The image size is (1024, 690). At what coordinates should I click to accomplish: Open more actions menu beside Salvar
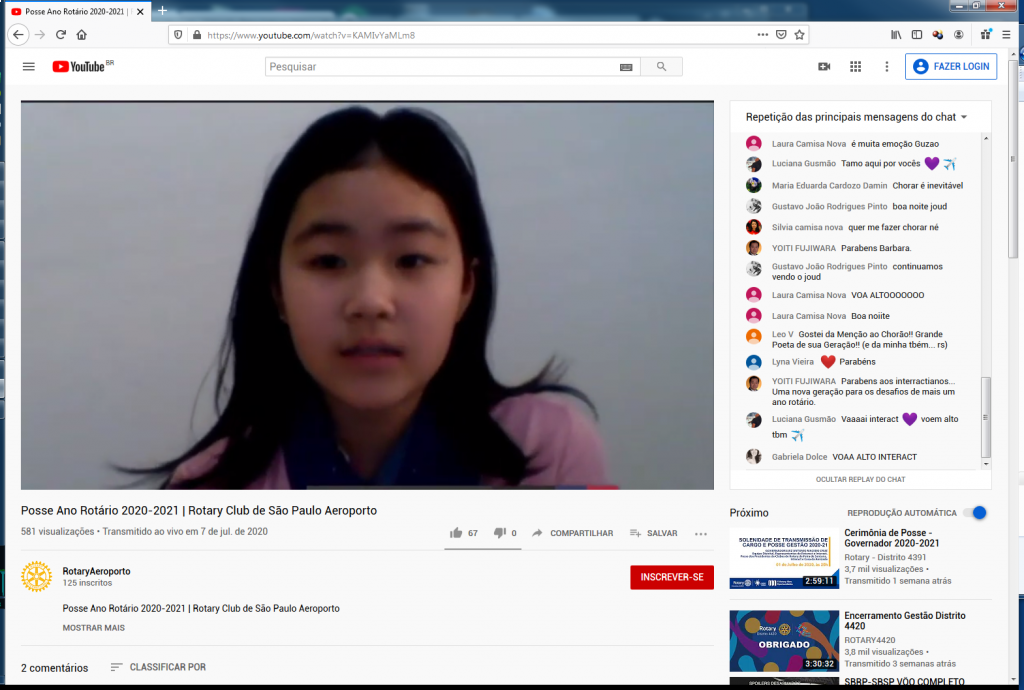tap(701, 533)
